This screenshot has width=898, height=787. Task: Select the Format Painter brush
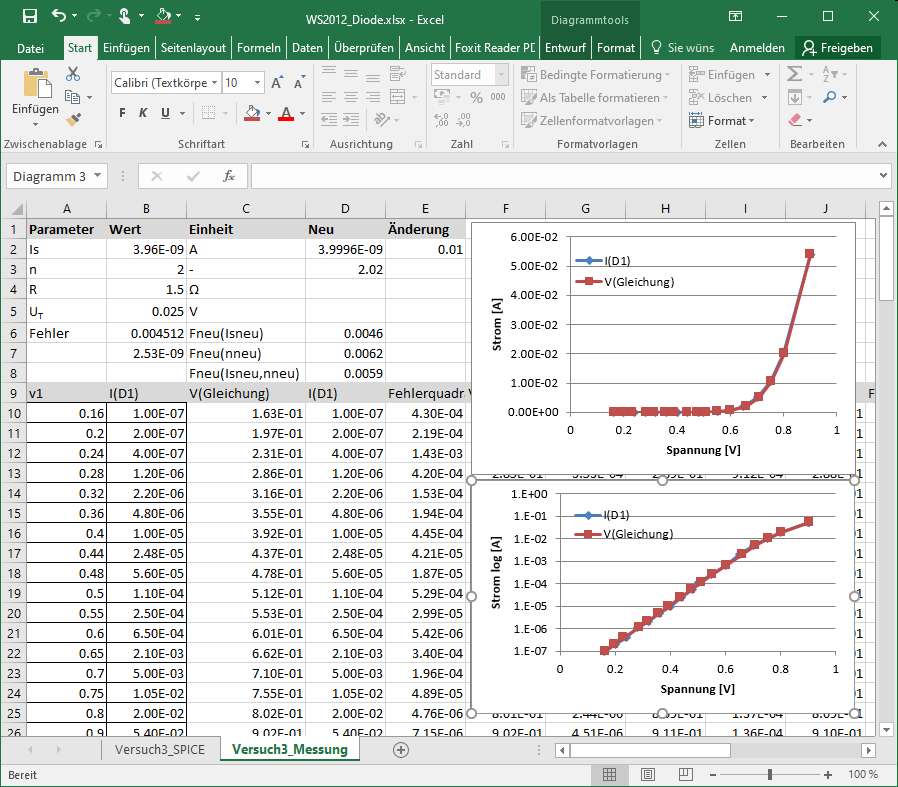[73, 120]
